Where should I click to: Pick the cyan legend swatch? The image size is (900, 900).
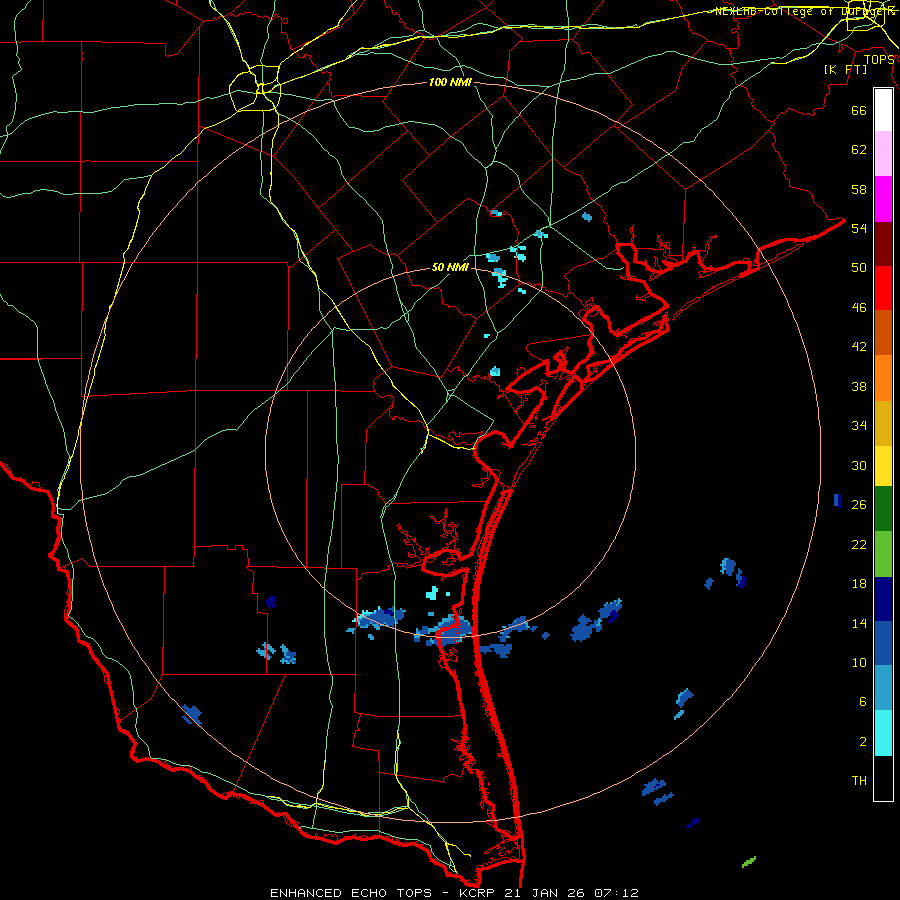coord(883,733)
